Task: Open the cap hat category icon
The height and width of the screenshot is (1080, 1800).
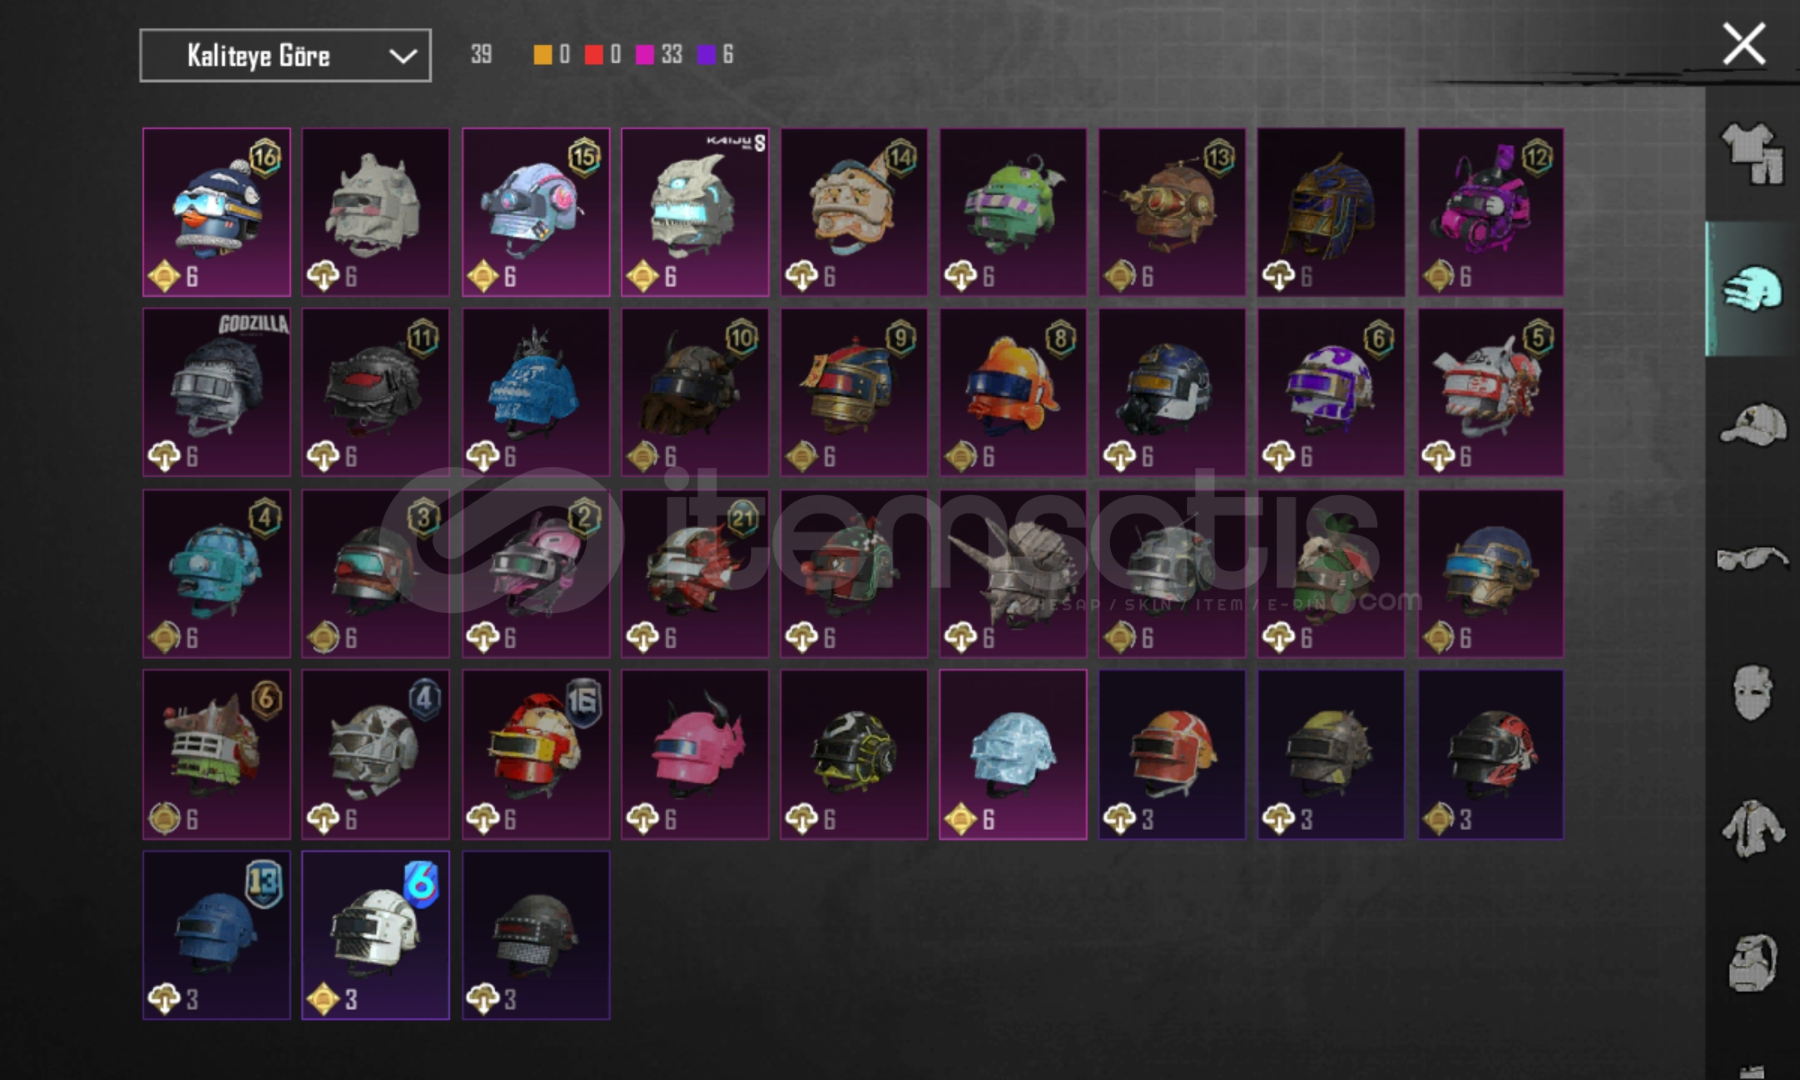Action: click(x=1752, y=424)
